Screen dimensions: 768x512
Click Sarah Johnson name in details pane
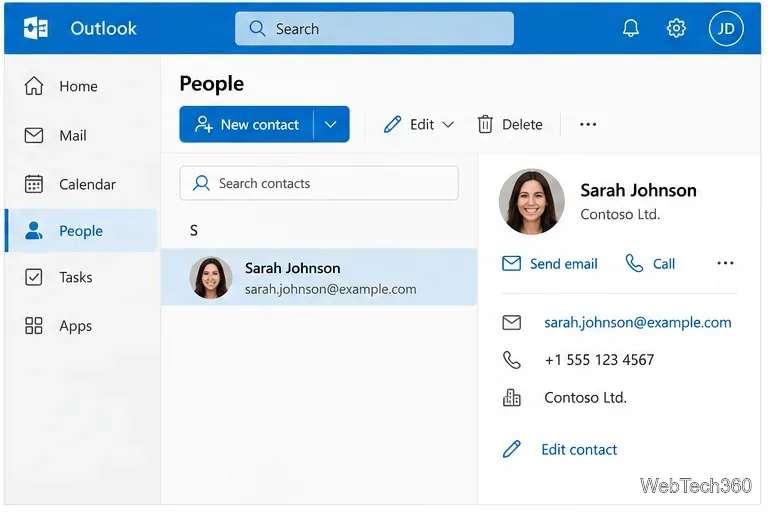click(x=638, y=190)
